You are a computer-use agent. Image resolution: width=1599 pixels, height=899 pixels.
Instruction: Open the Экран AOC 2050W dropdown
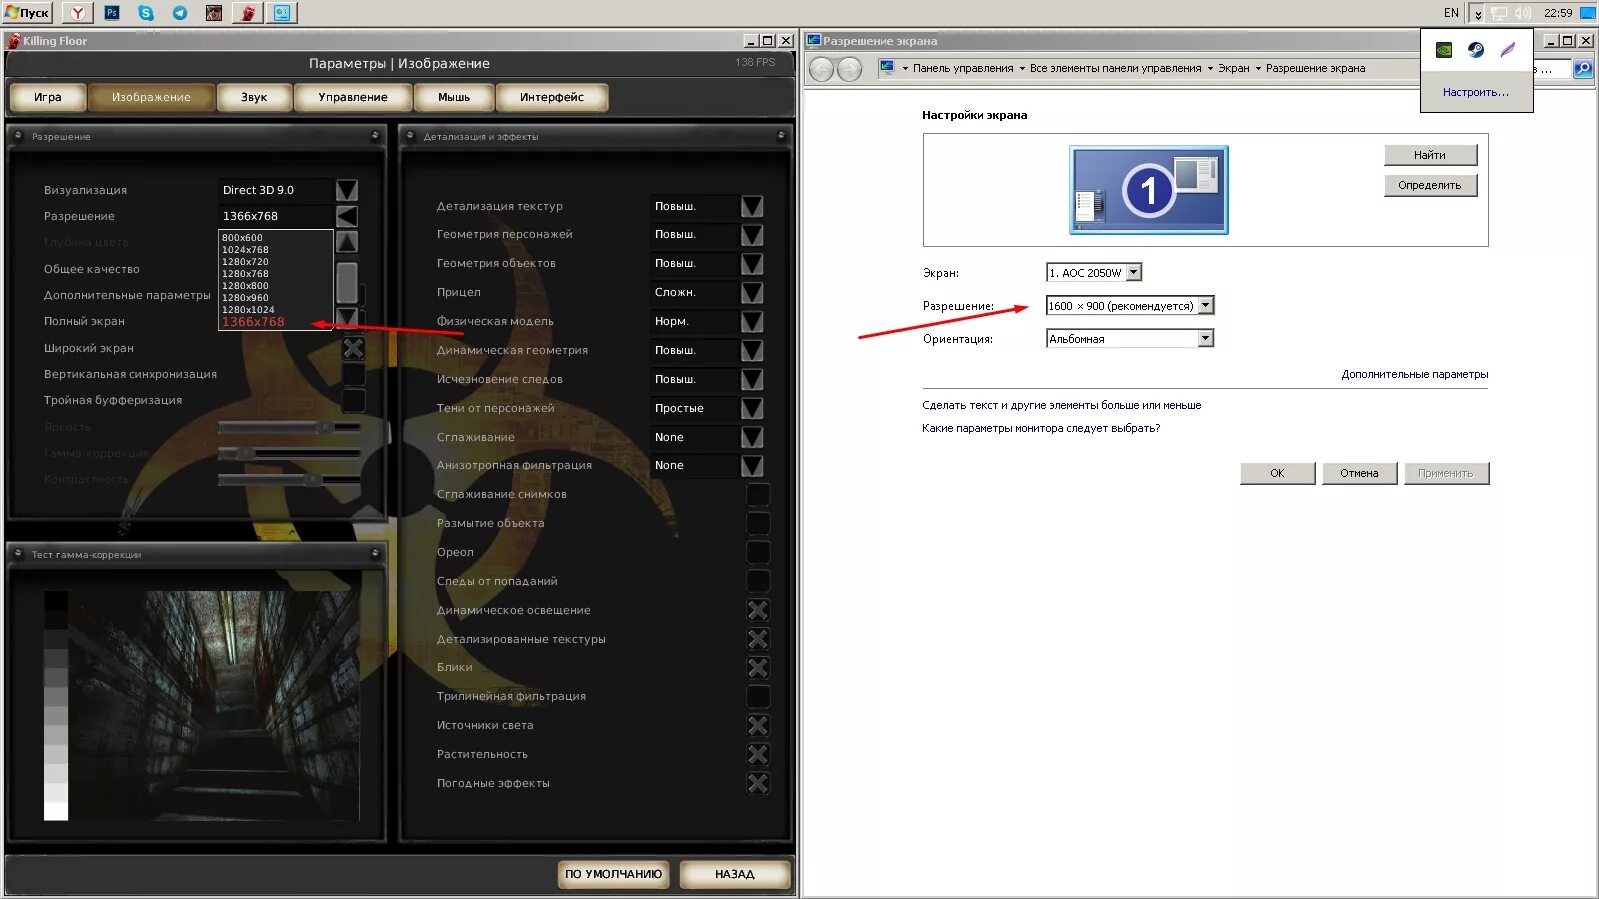point(1133,272)
